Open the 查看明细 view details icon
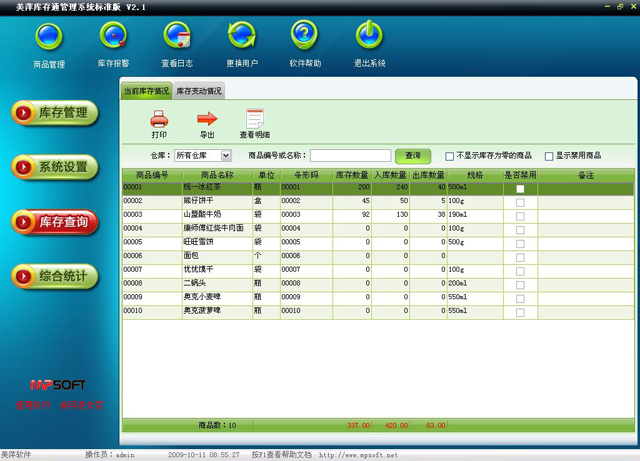 pos(254,119)
